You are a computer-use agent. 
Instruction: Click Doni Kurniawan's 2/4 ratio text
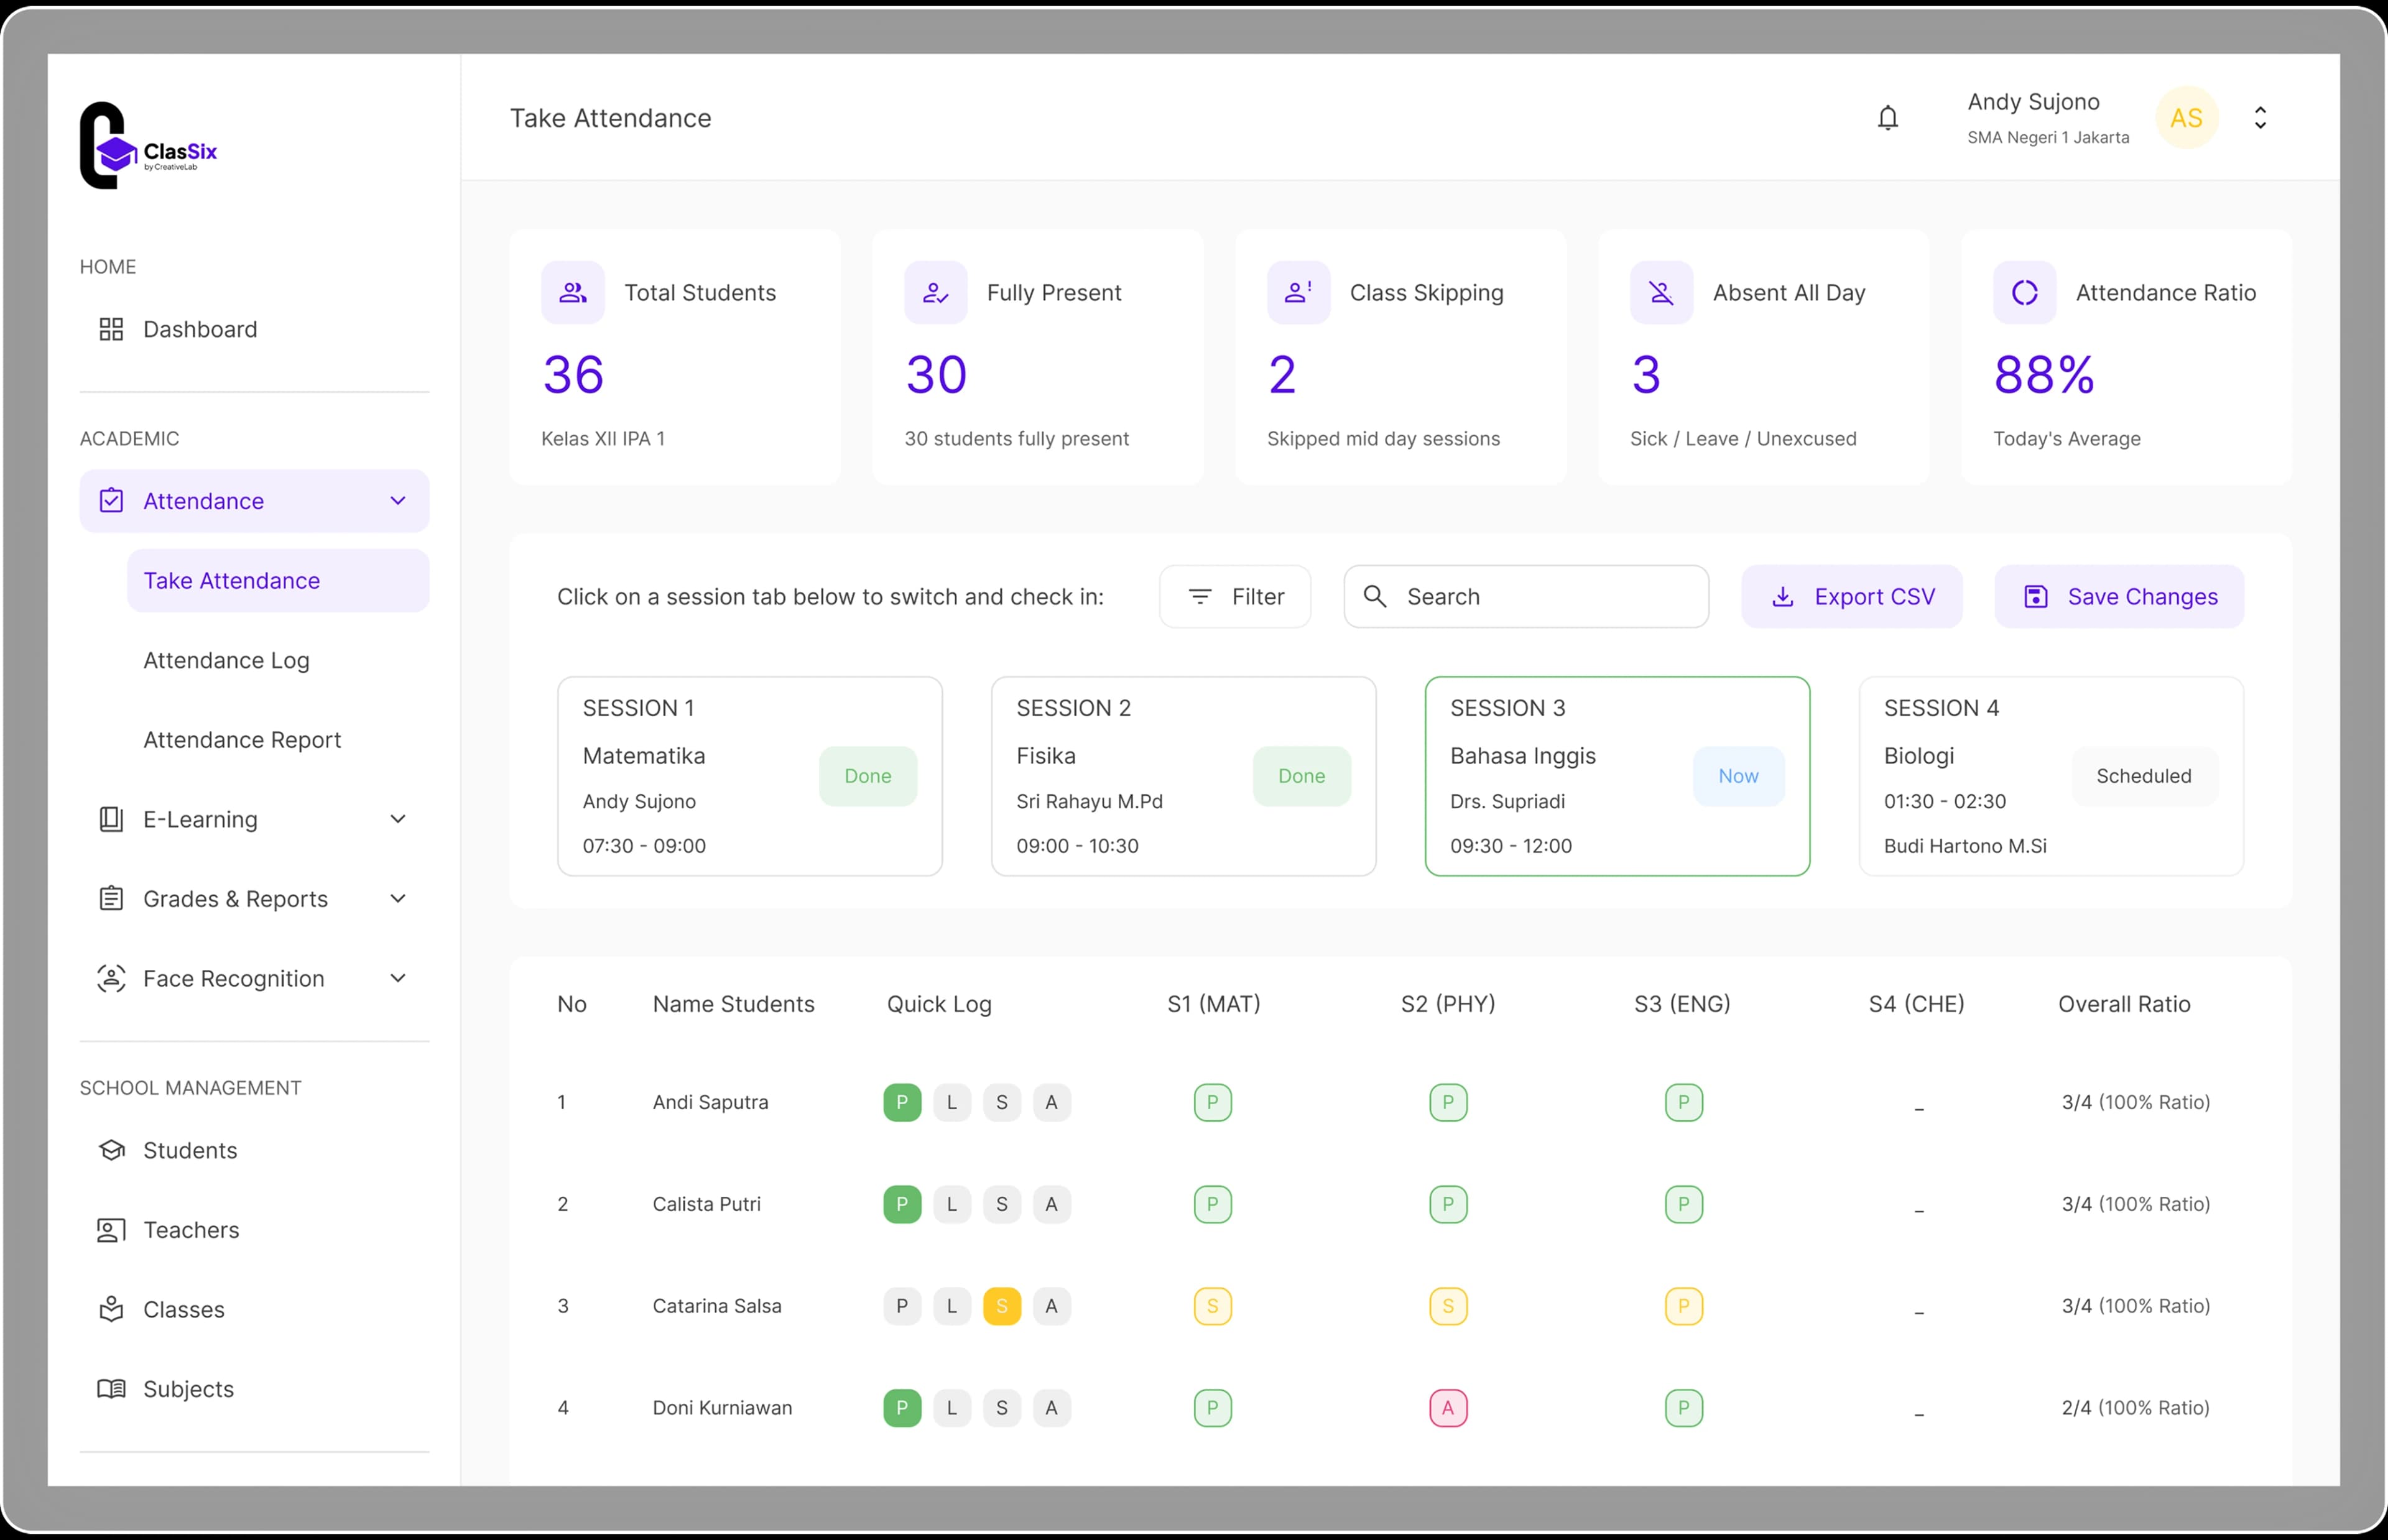(x=2136, y=1408)
